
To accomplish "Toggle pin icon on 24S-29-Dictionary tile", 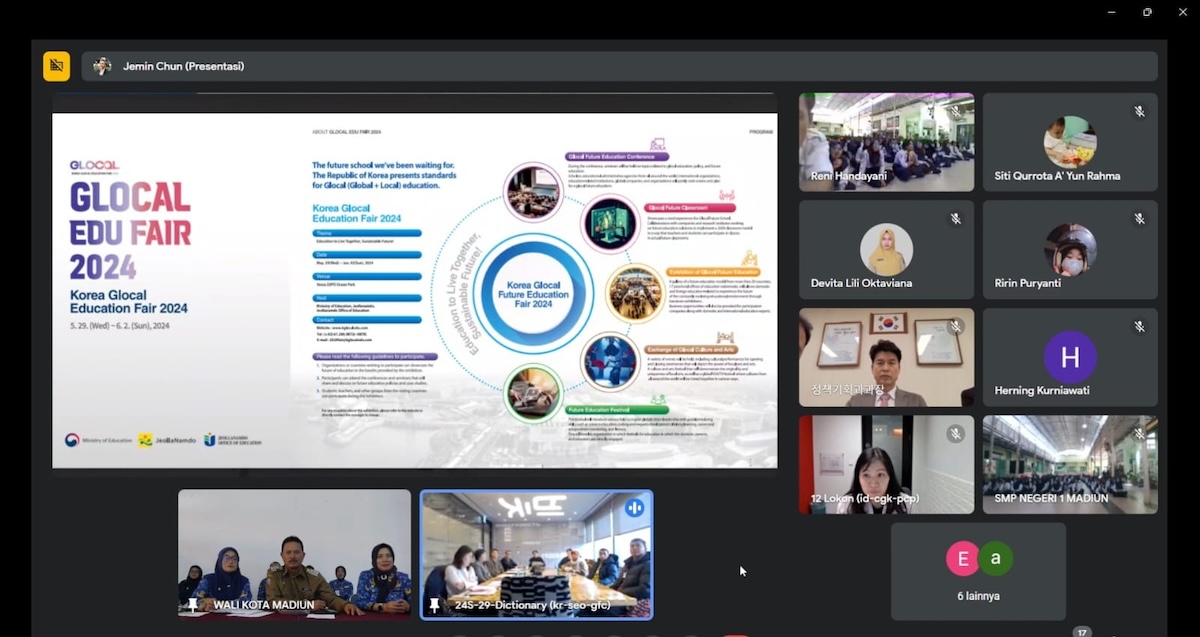I will tap(434, 605).
